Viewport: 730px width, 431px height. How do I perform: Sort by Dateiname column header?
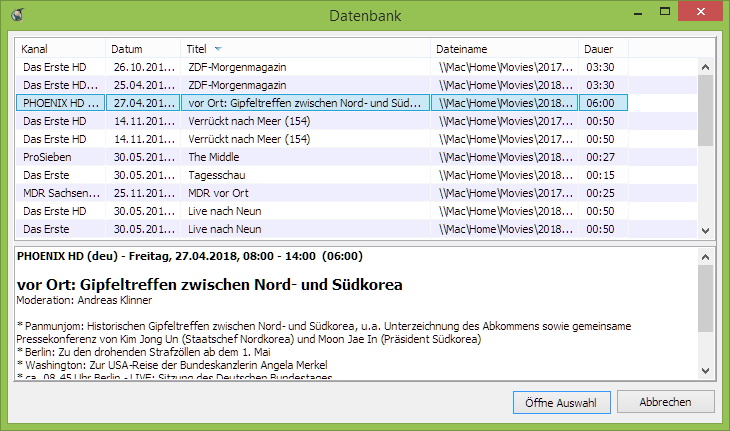[505, 49]
